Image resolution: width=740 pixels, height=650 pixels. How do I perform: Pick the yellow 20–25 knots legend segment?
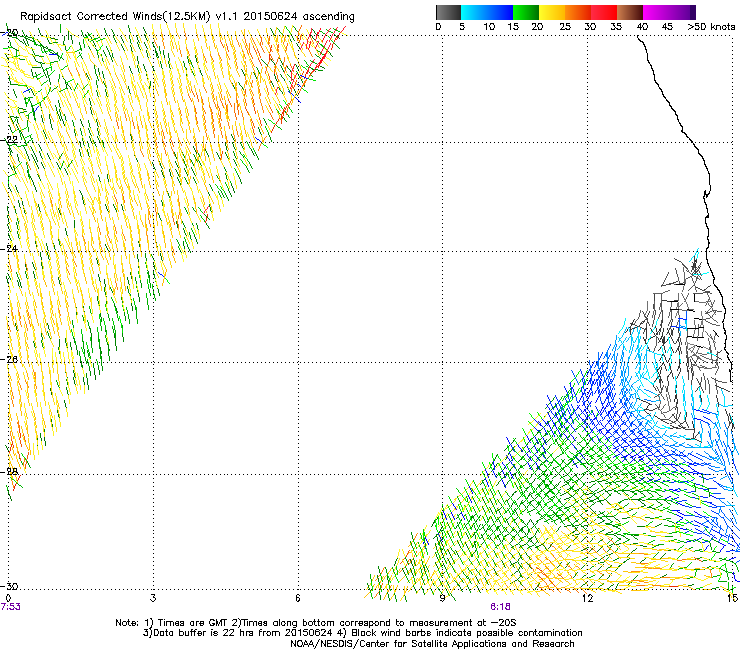pos(552,12)
